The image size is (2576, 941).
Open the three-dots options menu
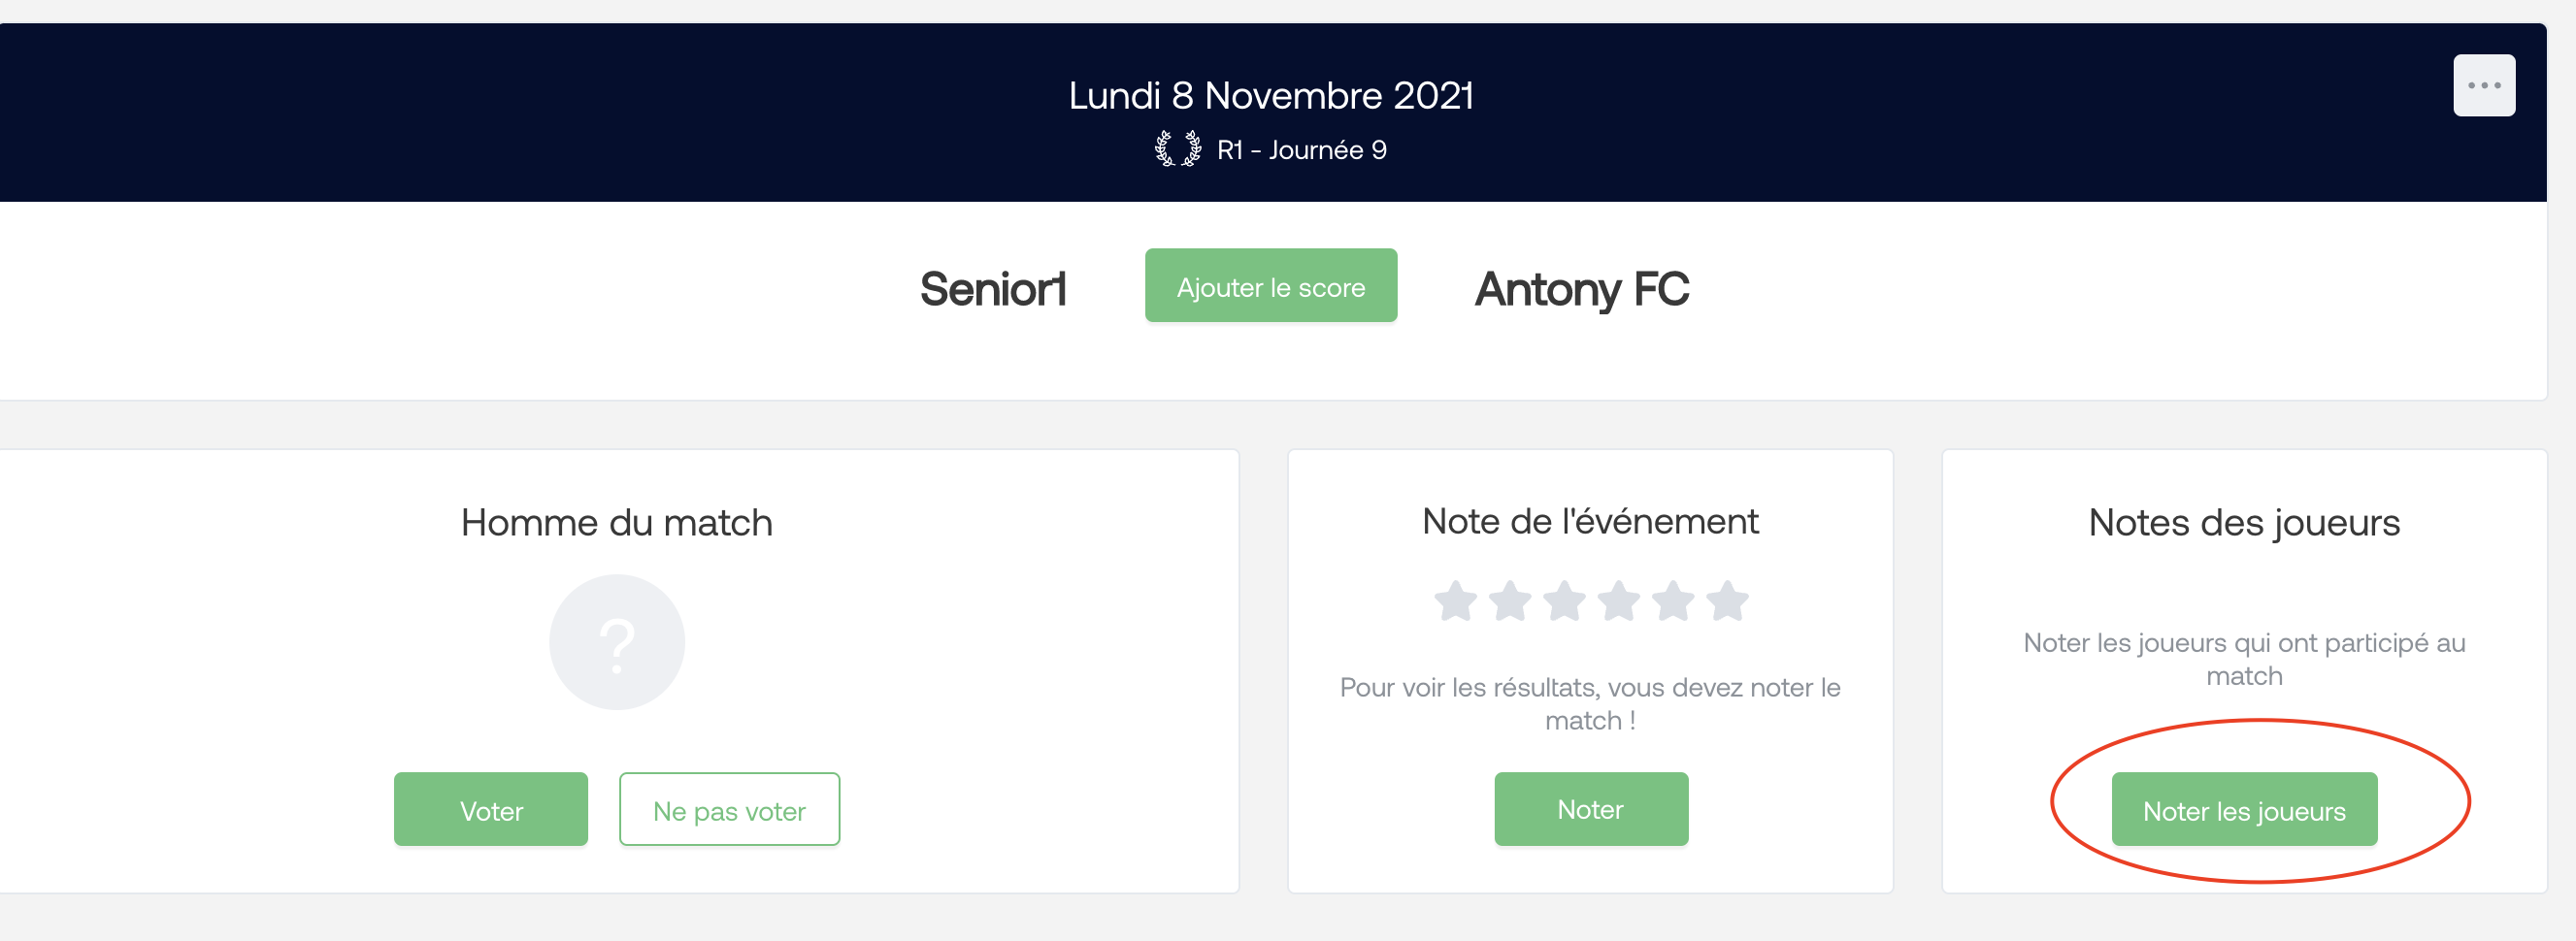(2483, 86)
